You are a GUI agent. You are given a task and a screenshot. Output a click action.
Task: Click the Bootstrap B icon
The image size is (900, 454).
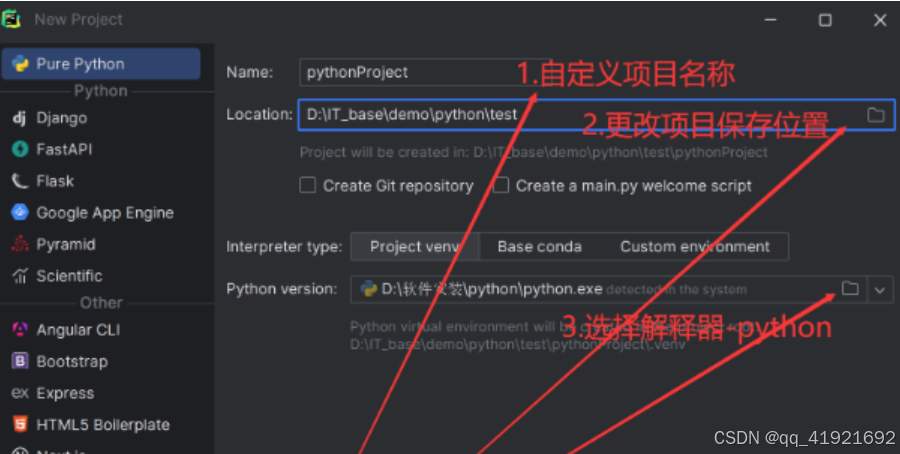point(20,361)
